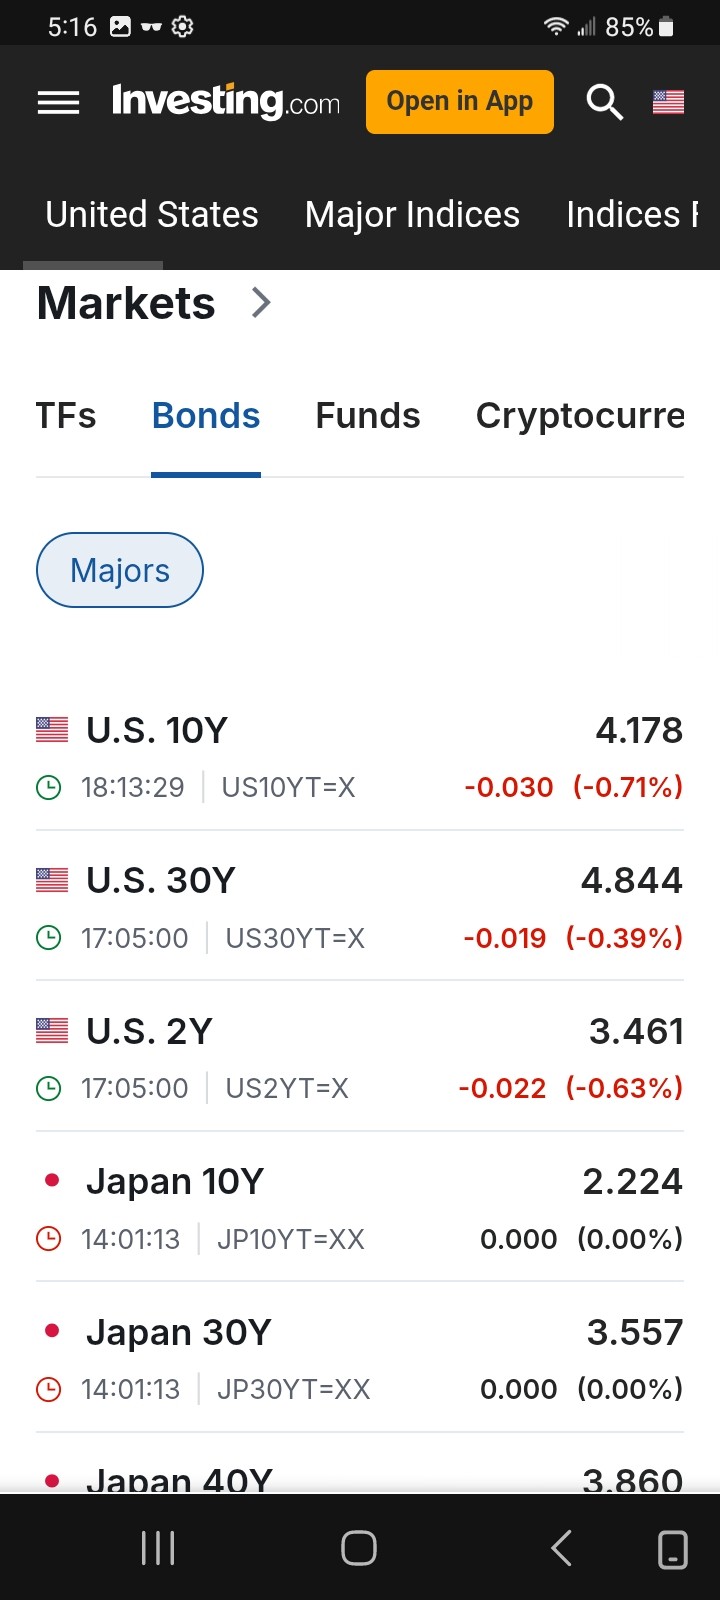Screen dimensions: 720x1600
Task: Switch to the Cryptocurrency tab
Action: (580, 416)
